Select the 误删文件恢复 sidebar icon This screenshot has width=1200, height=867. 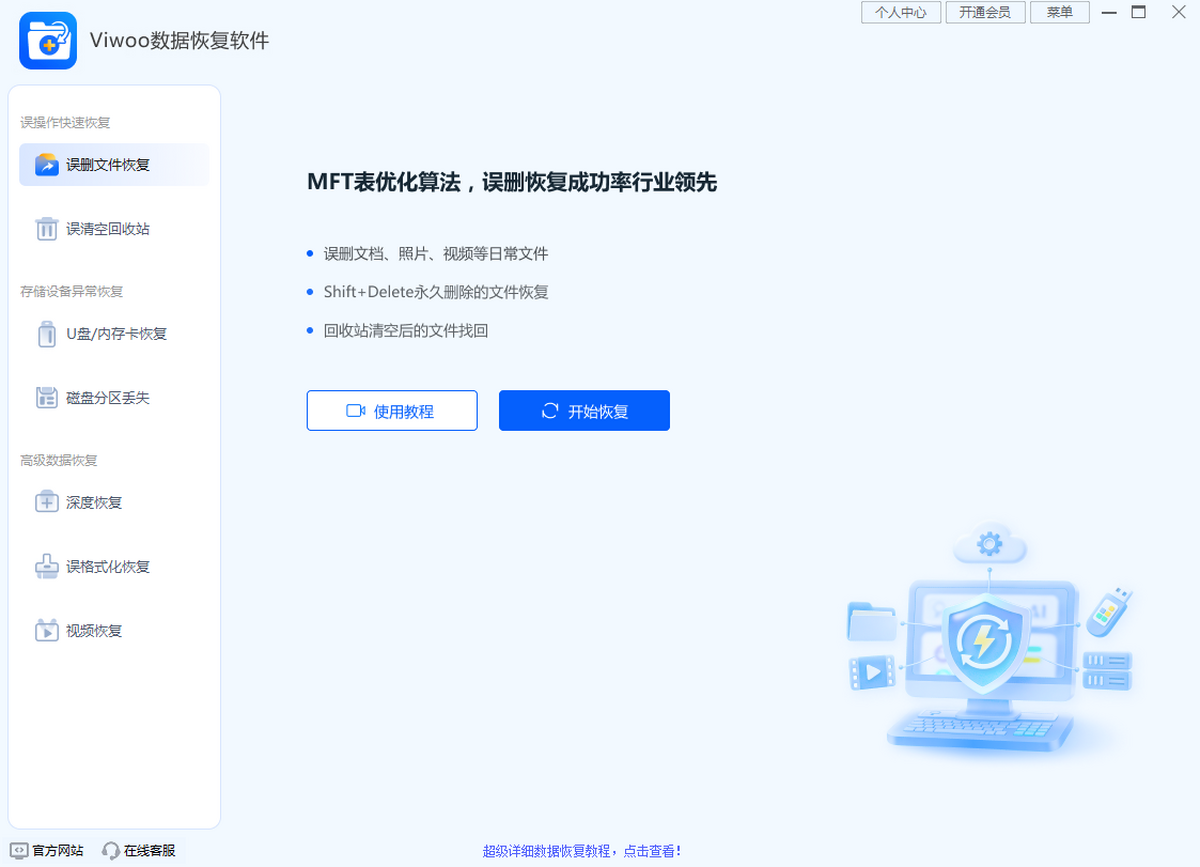tap(47, 165)
